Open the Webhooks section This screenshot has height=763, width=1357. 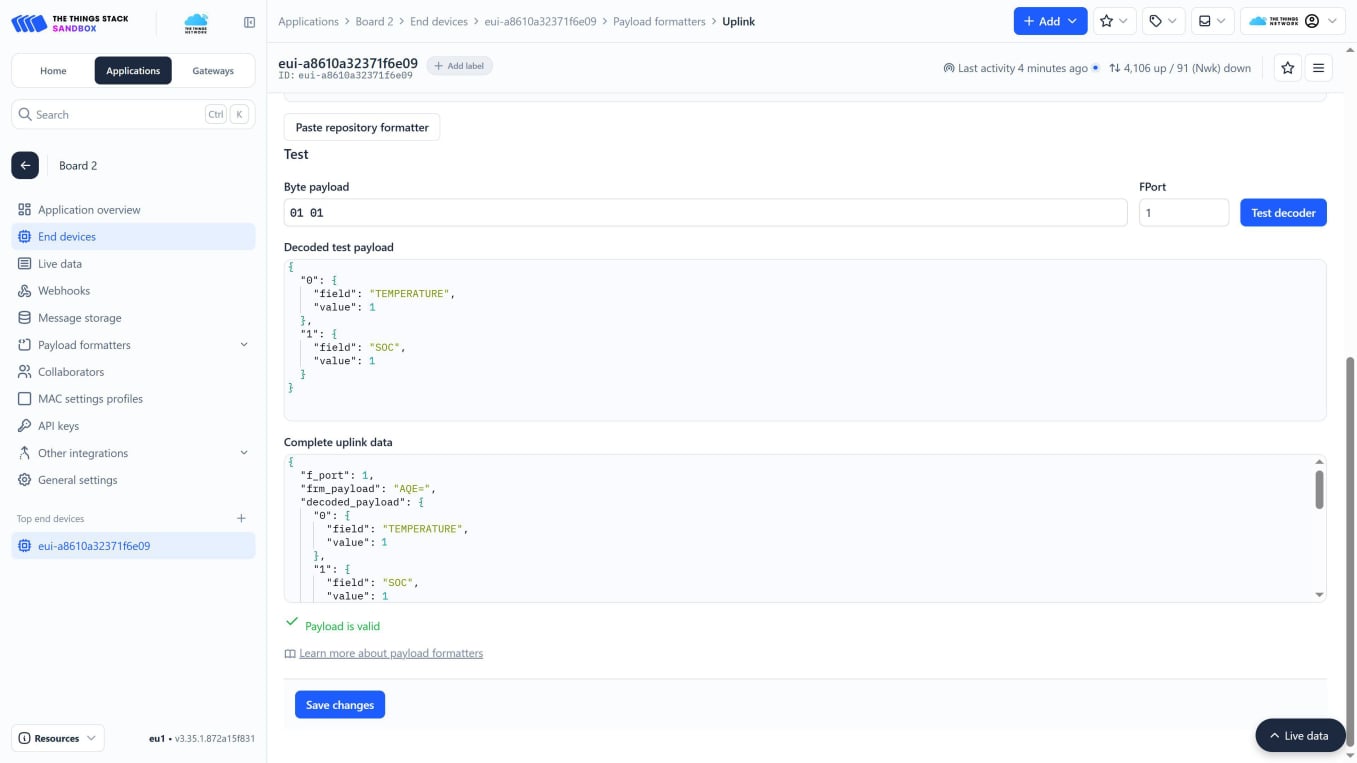tap(63, 290)
